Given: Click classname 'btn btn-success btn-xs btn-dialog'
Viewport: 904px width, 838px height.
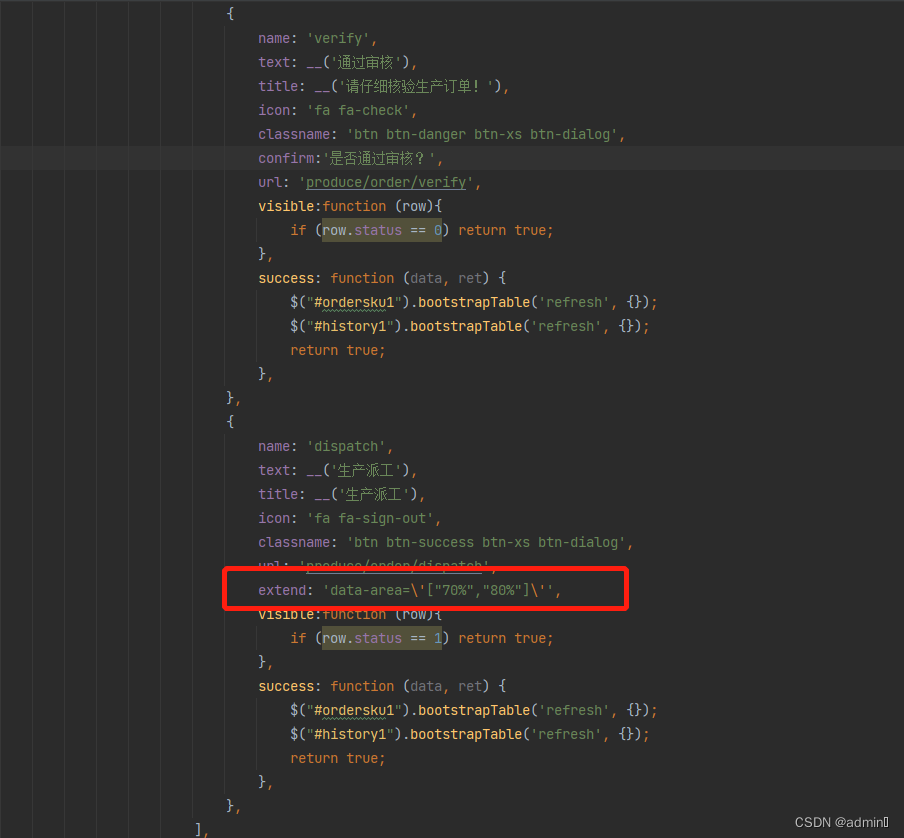Looking at the screenshot, I should click(486, 542).
